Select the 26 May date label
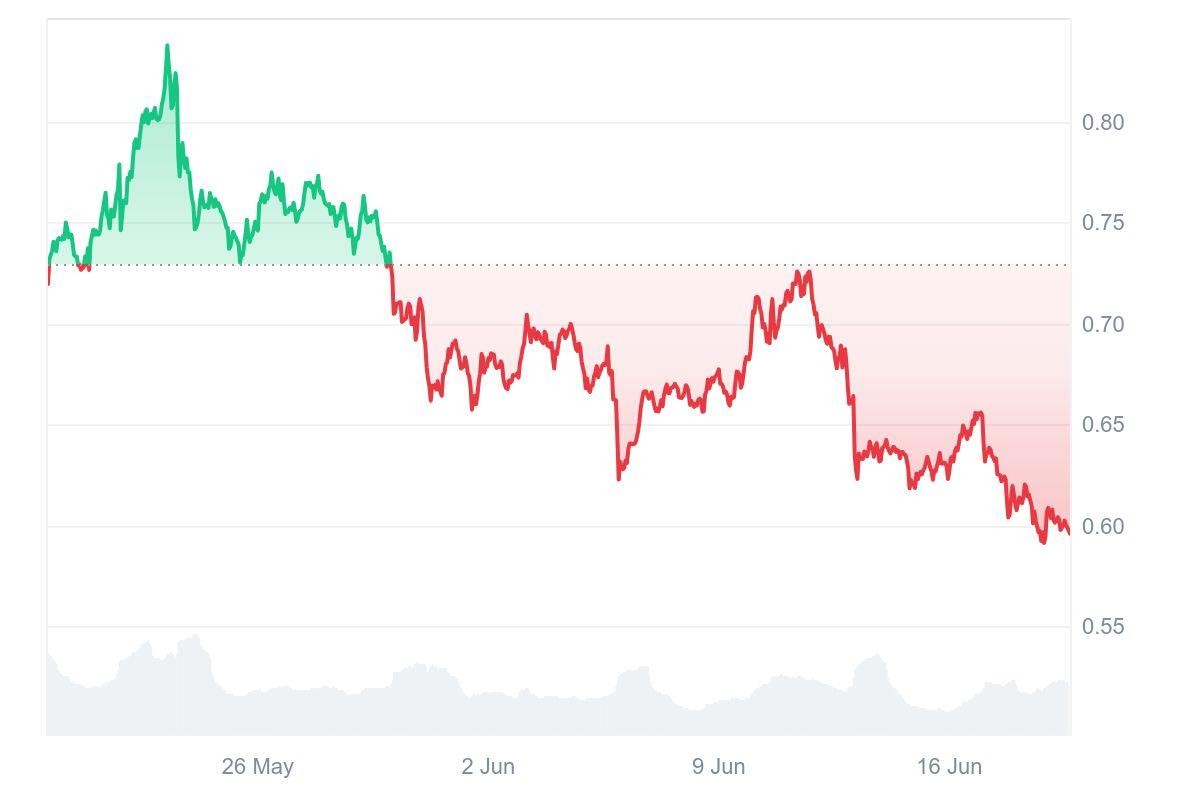This screenshot has height=800, width=1200. coord(257,767)
